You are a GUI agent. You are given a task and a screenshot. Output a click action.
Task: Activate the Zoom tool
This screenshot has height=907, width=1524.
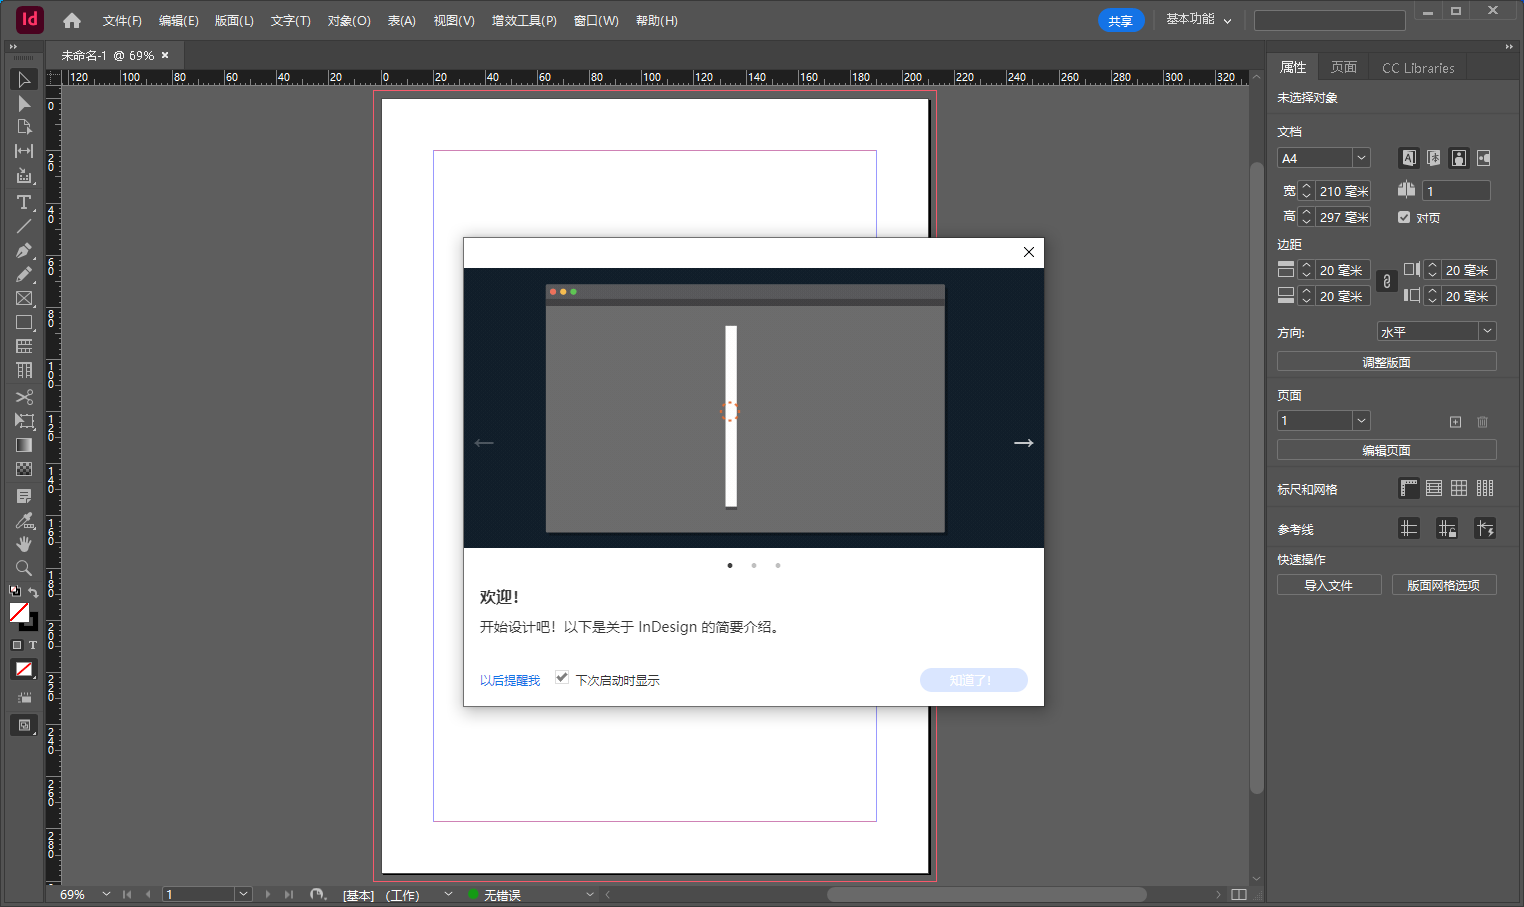point(24,568)
